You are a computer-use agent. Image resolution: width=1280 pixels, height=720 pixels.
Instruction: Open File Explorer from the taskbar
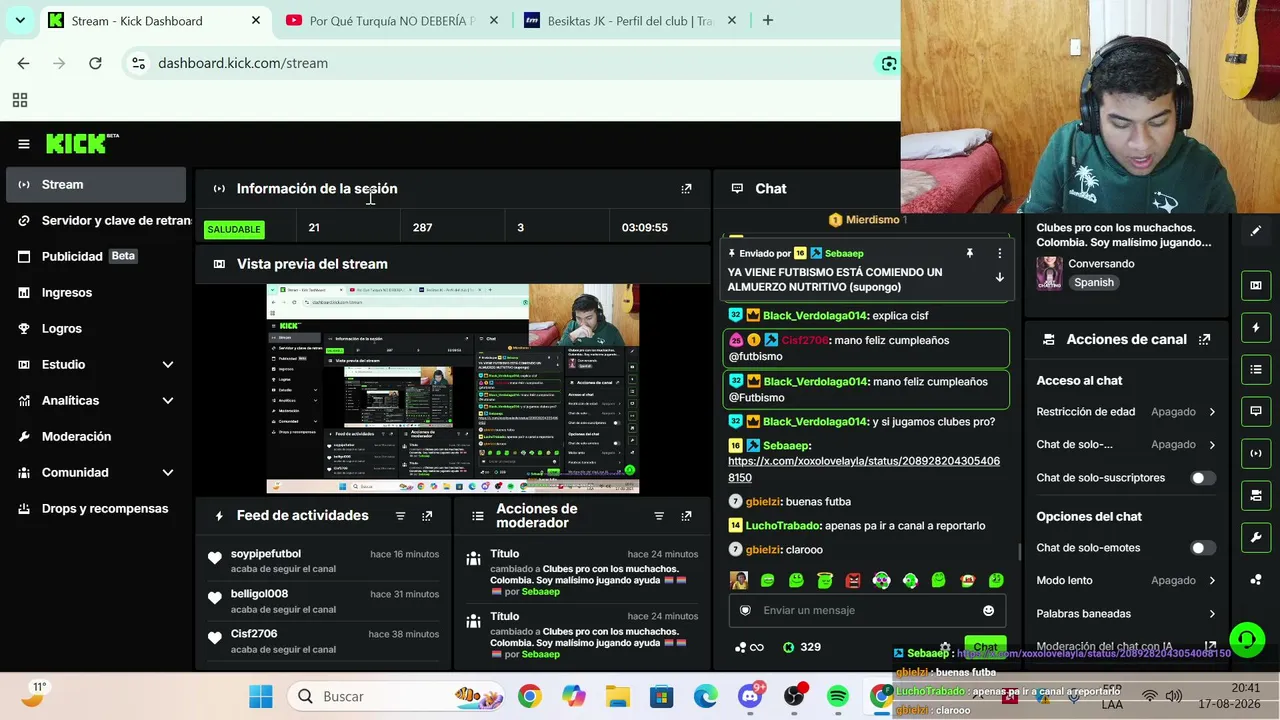click(x=618, y=696)
